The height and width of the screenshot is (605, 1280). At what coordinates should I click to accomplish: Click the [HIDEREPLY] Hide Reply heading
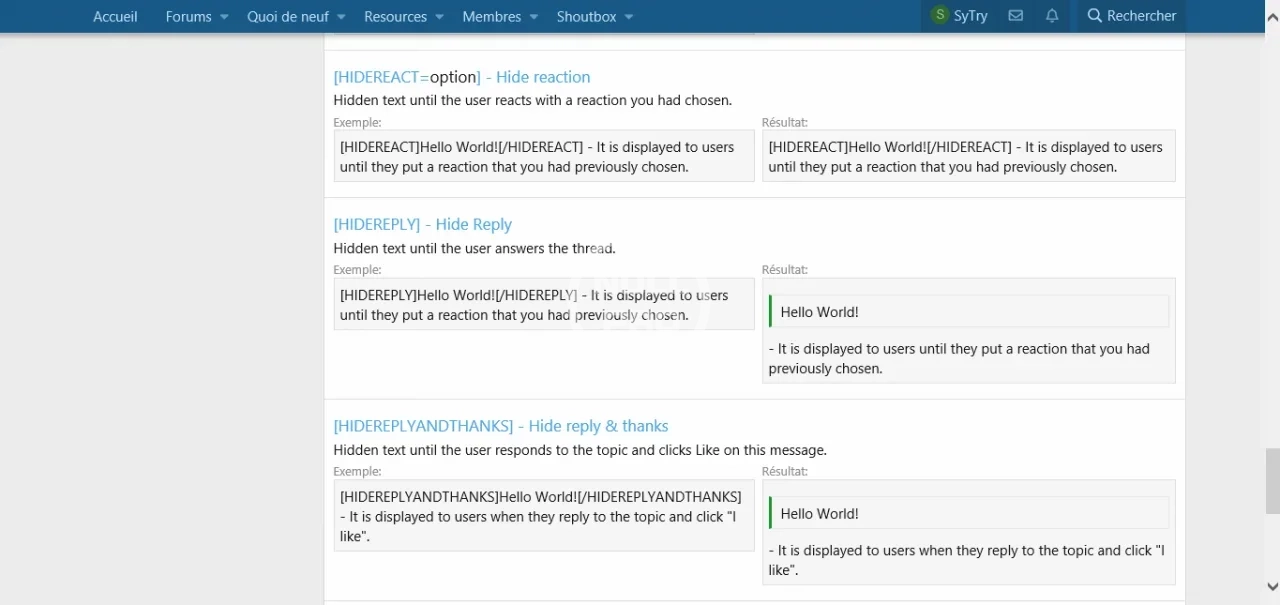422,224
